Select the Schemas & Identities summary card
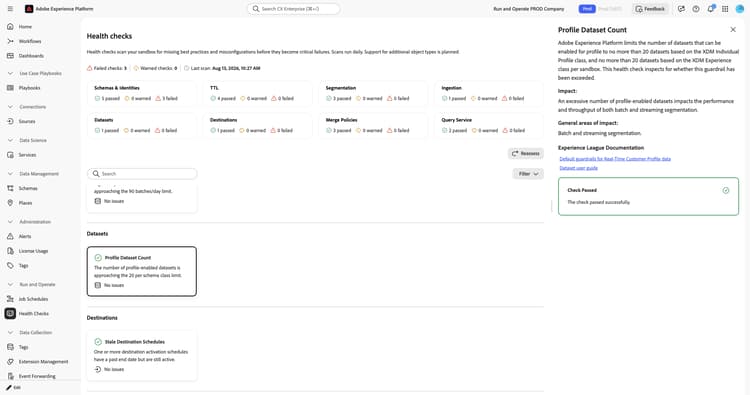 coord(142,93)
